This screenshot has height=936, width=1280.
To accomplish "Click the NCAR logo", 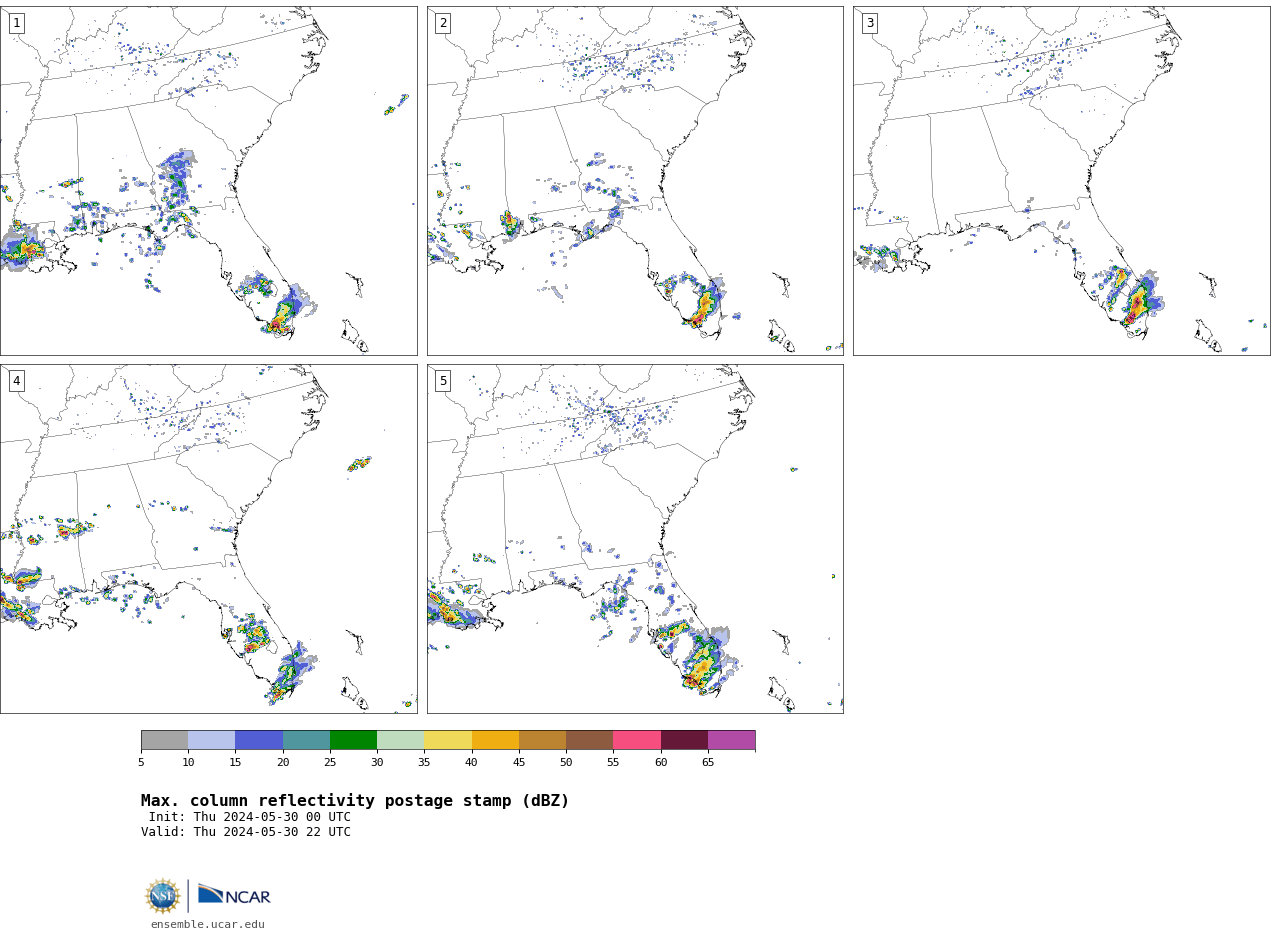I will [234, 896].
